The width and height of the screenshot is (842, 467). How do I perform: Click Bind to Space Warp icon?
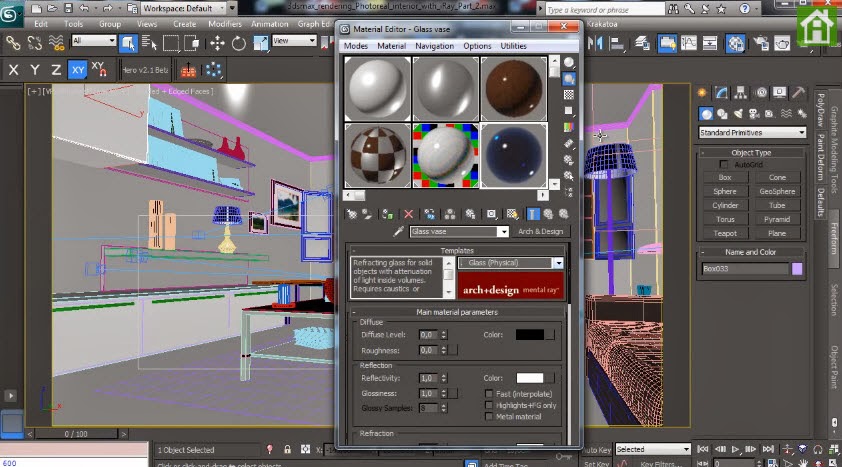click(56, 43)
